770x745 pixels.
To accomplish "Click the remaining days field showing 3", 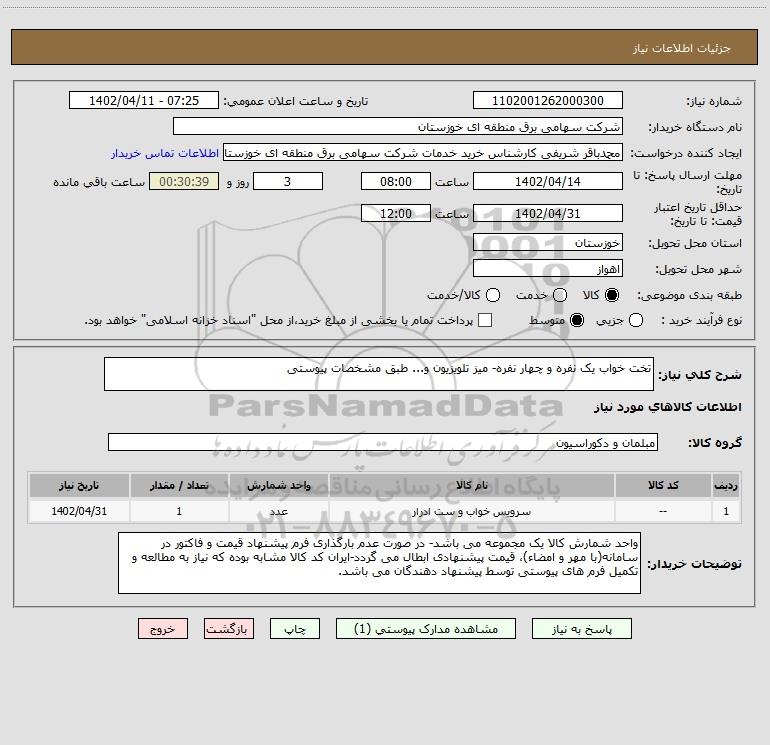I will coord(288,181).
